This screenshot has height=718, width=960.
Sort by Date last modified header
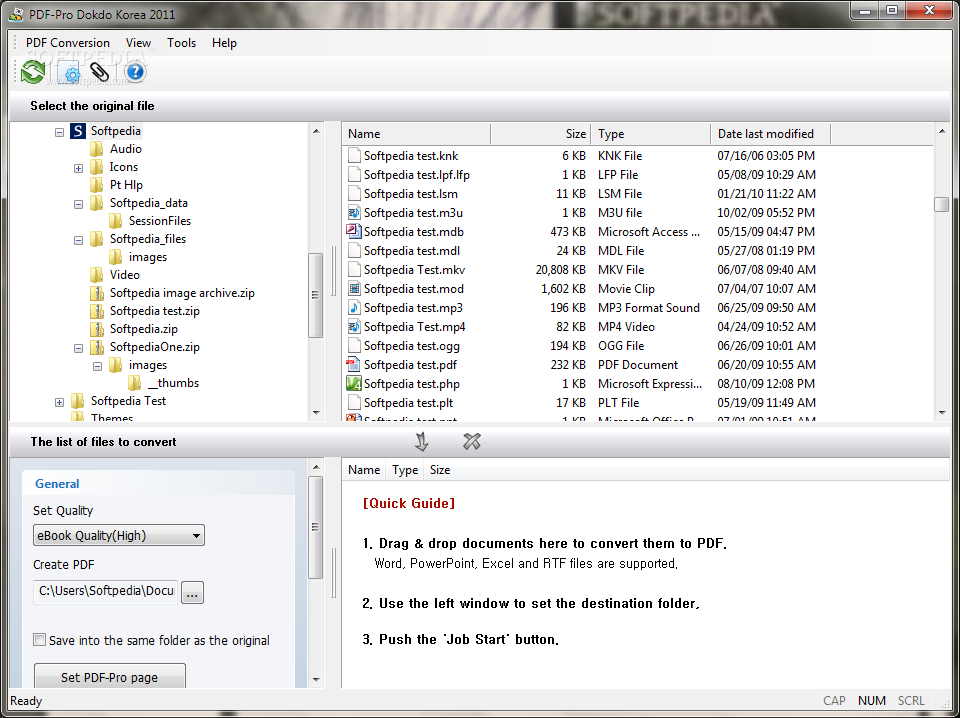771,133
